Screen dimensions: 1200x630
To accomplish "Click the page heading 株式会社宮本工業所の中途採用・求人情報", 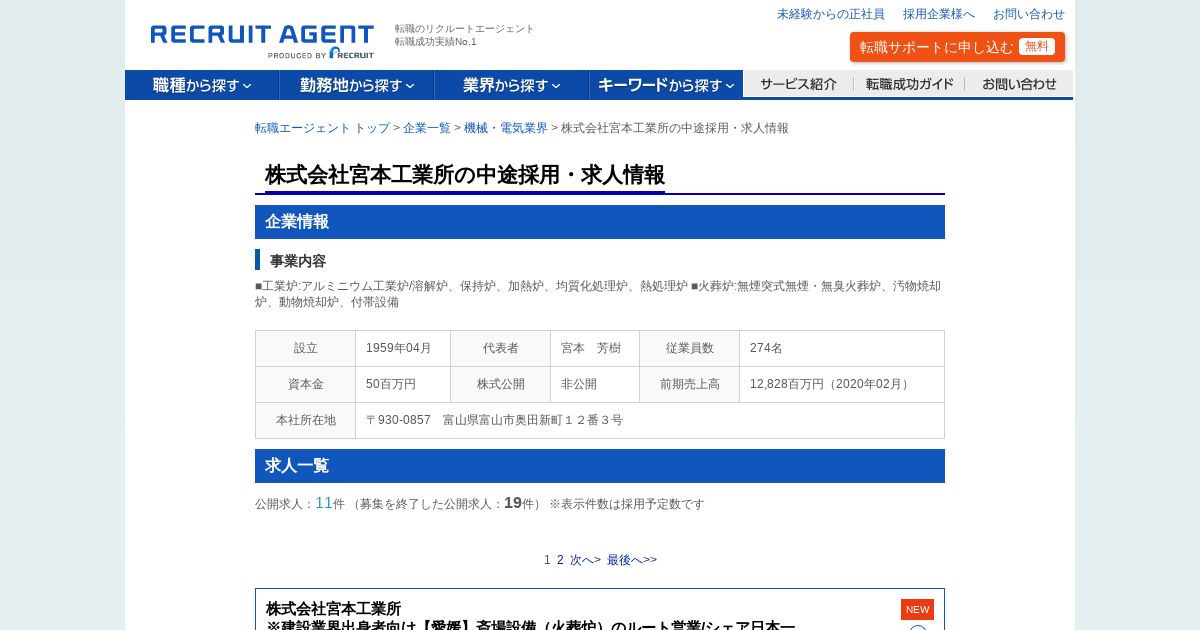I will pyautogui.click(x=465, y=175).
